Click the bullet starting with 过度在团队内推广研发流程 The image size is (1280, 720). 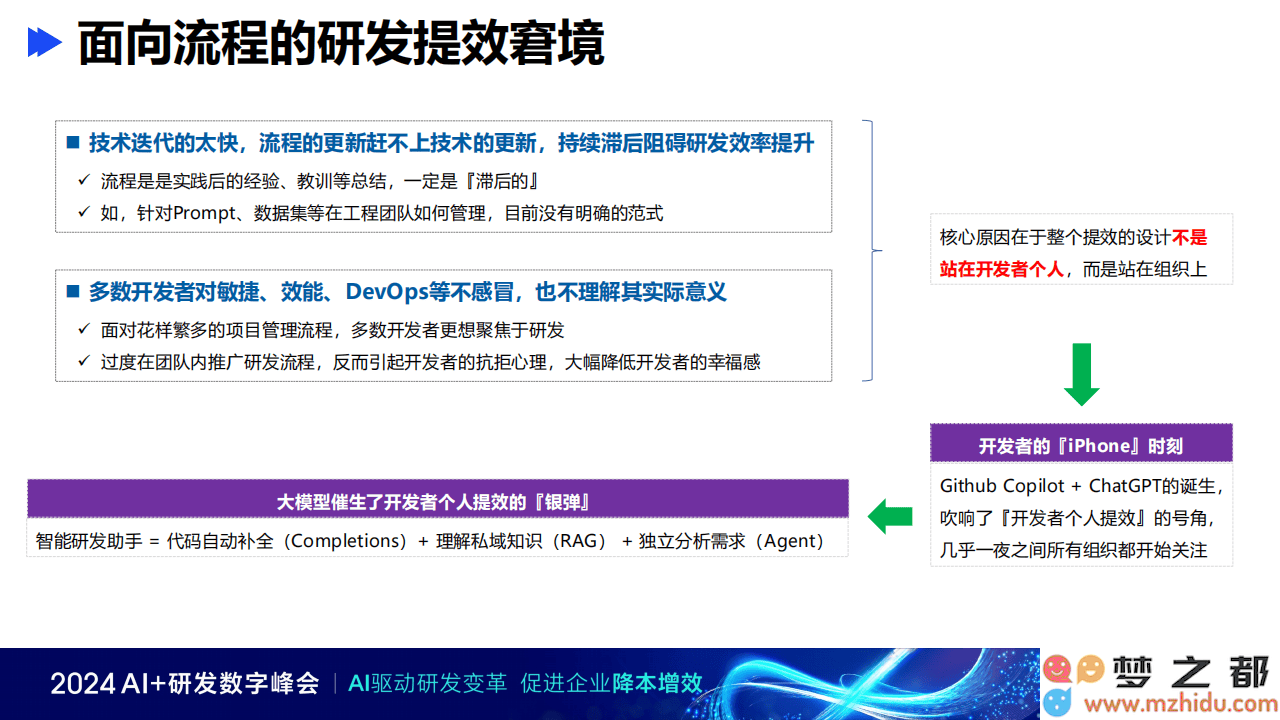pyautogui.click(x=431, y=362)
